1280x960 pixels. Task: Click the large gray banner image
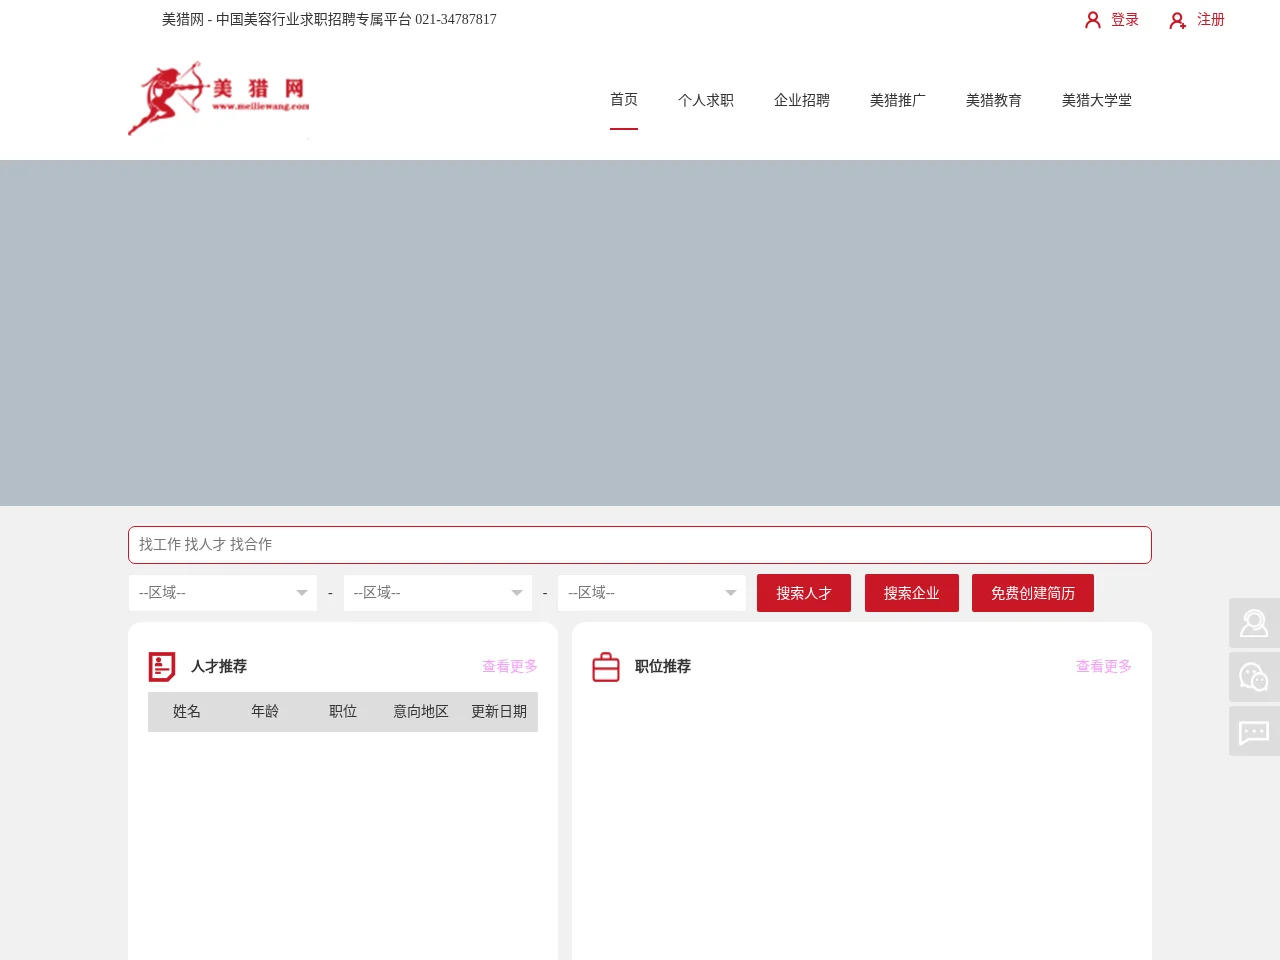pyautogui.click(x=640, y=333)
